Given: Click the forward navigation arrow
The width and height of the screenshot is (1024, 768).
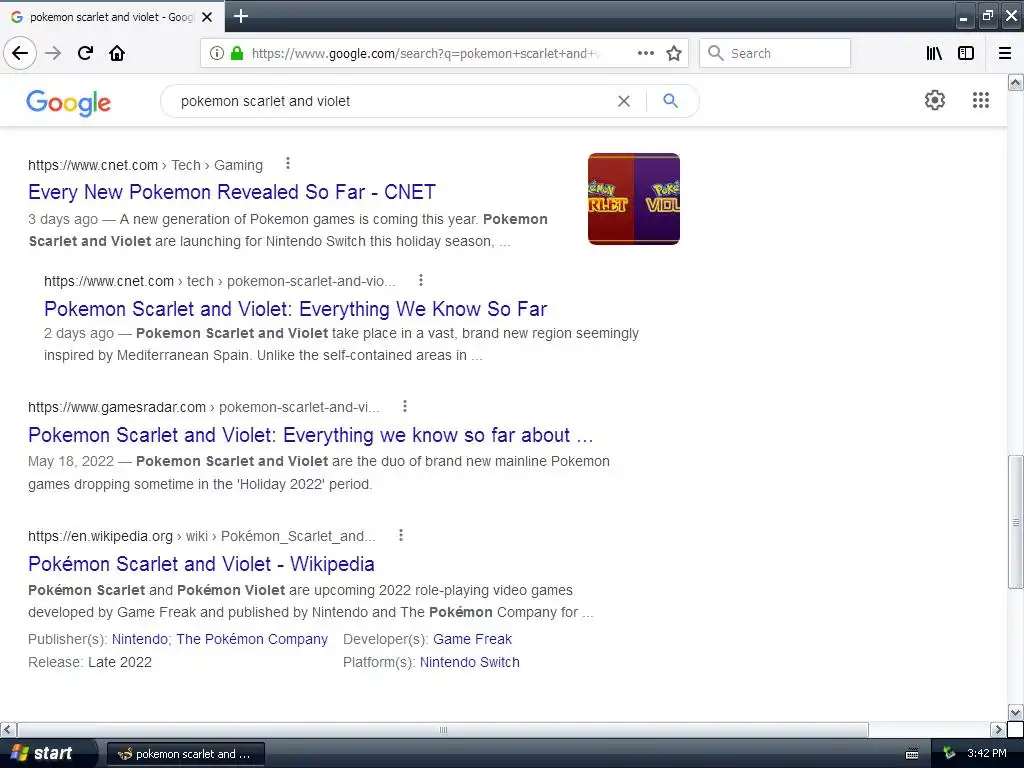Looking at the screenshot, I should click(x=53, y=53).
